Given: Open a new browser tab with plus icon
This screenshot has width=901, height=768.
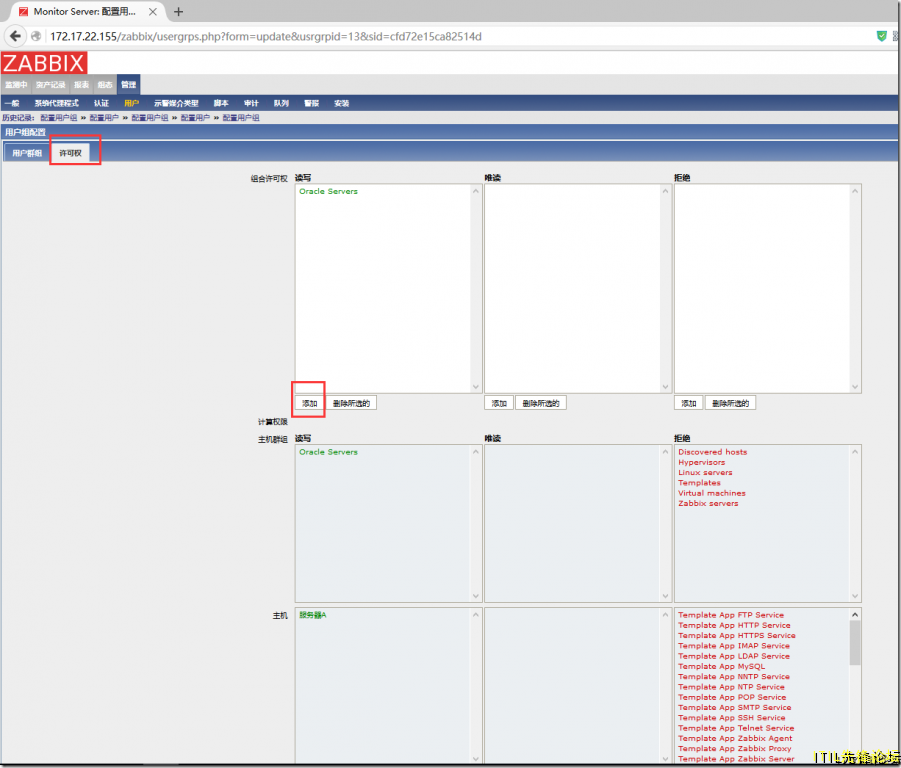Looking at the screenshot, I should point(178,11).
